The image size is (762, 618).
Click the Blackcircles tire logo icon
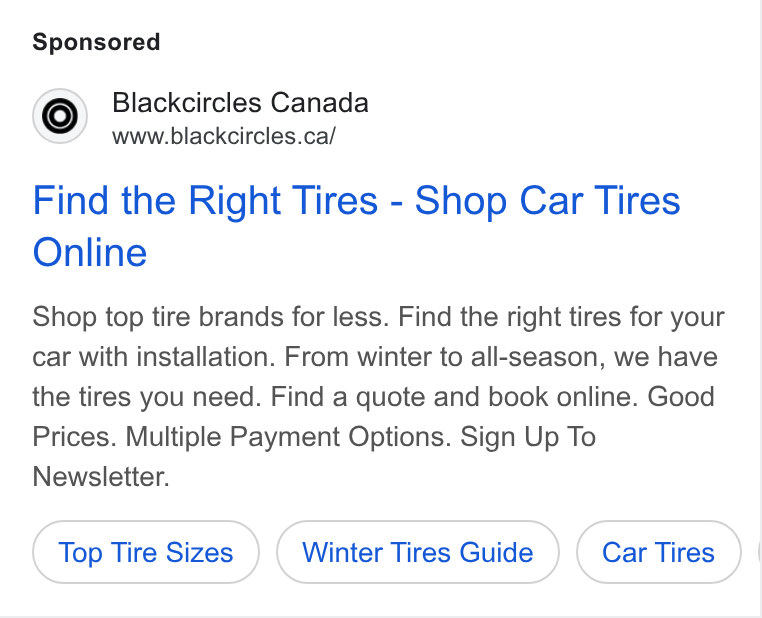point(60,116)
